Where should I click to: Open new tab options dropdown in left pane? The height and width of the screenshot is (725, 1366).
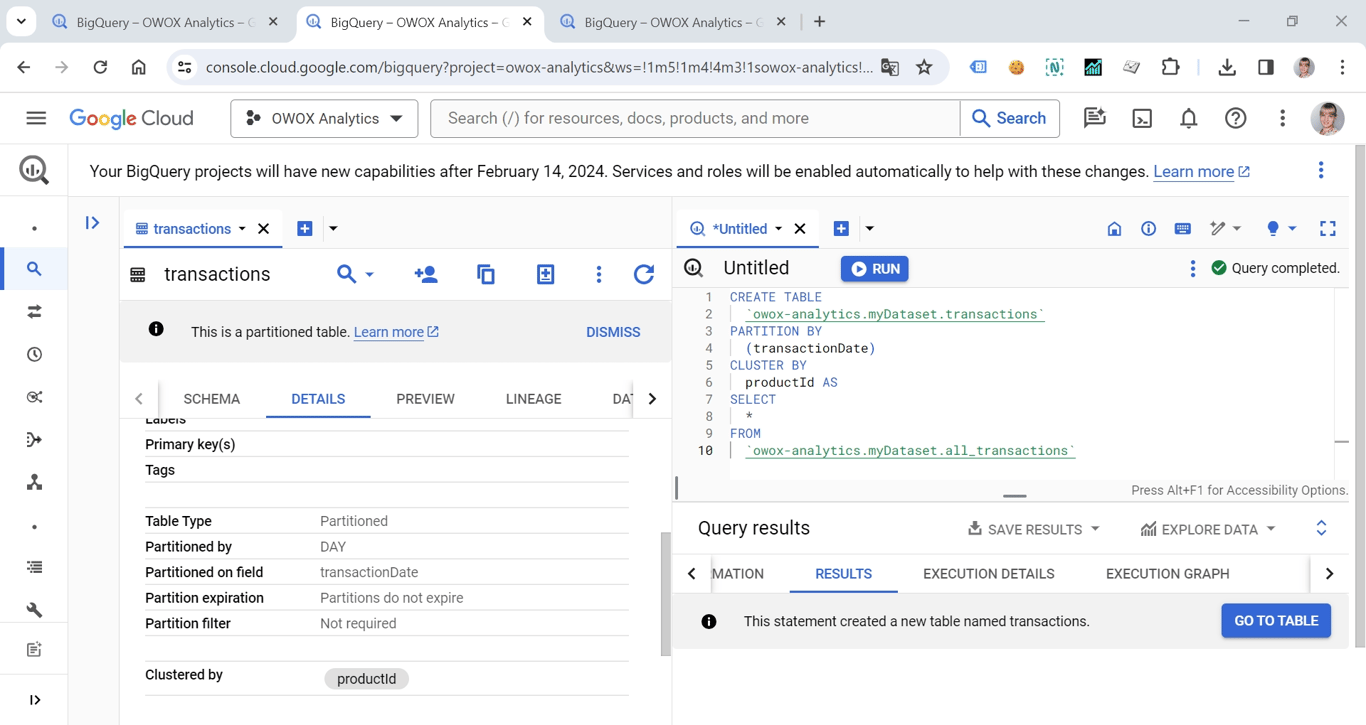tap(333, 229)
